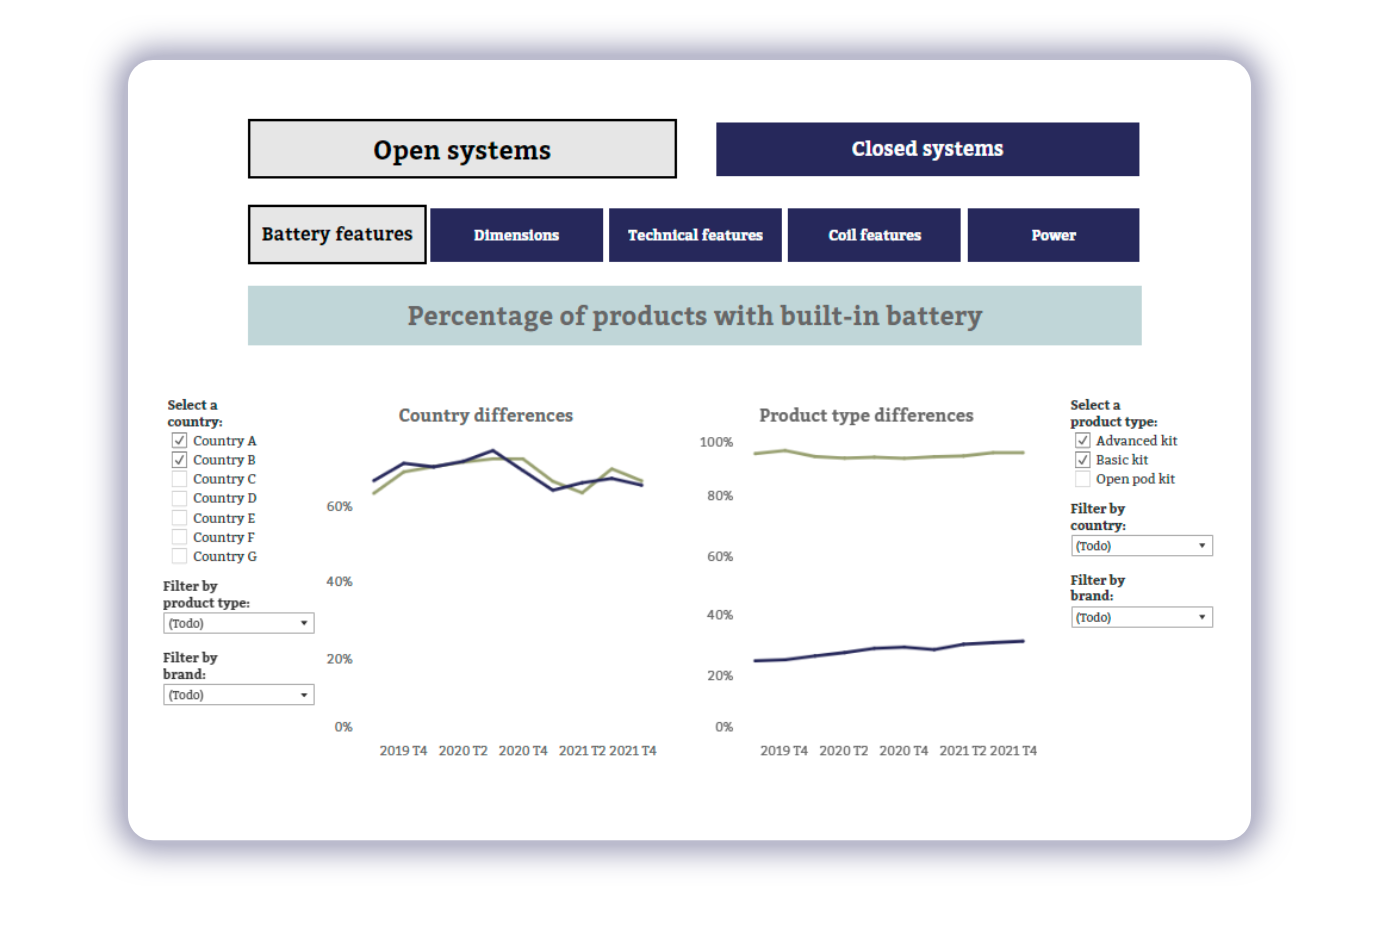
Task: Open the Coil features section
Action: pyautogui.click(x=874, y=235)
